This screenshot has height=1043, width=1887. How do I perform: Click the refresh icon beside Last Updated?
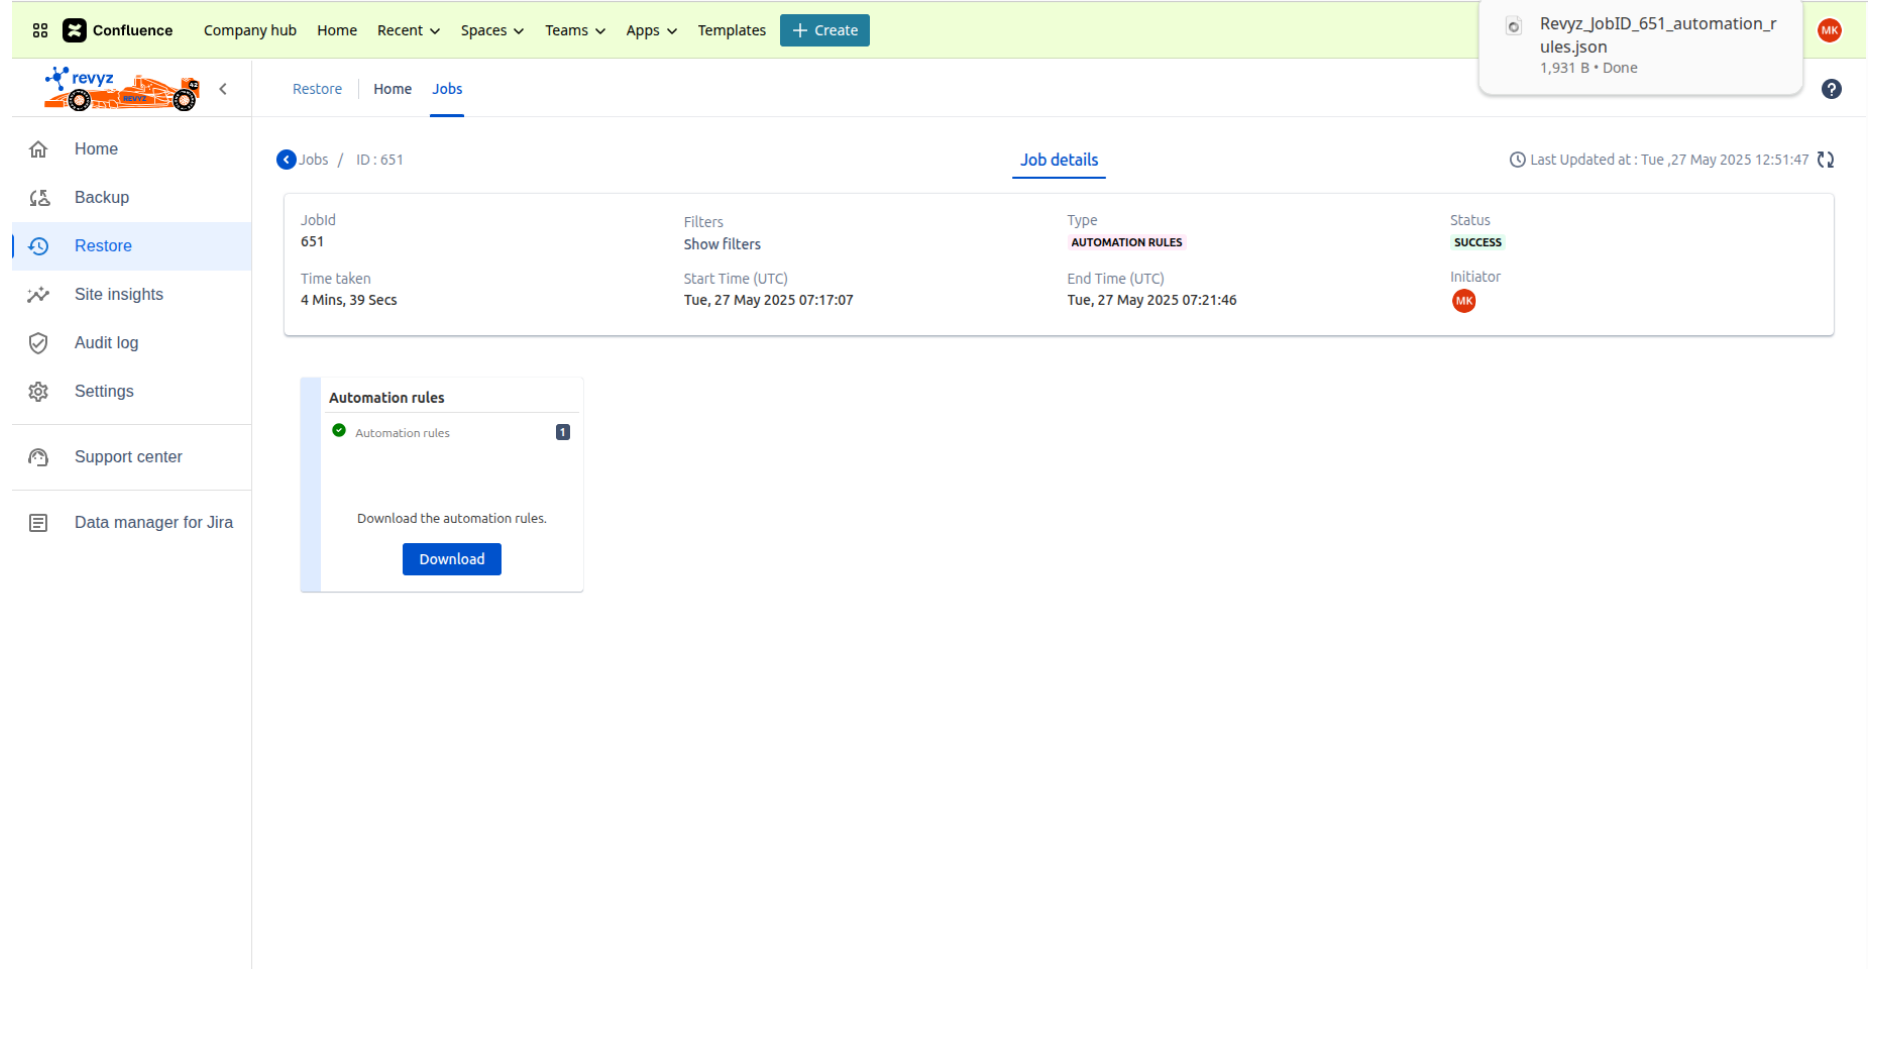pyautogui.click(x=1825, y=160)
